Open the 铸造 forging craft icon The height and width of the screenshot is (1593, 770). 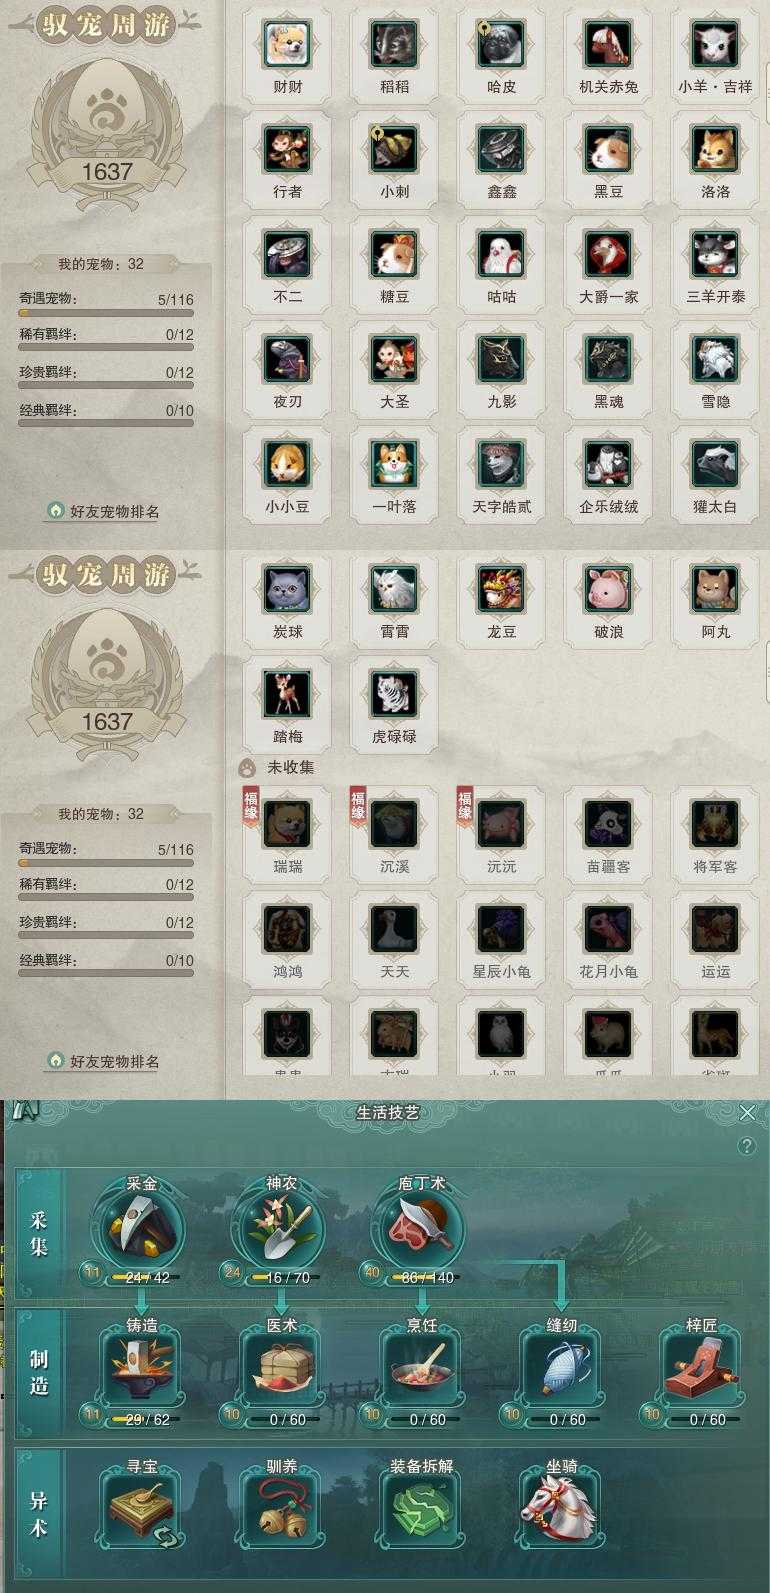(141, 1371)
